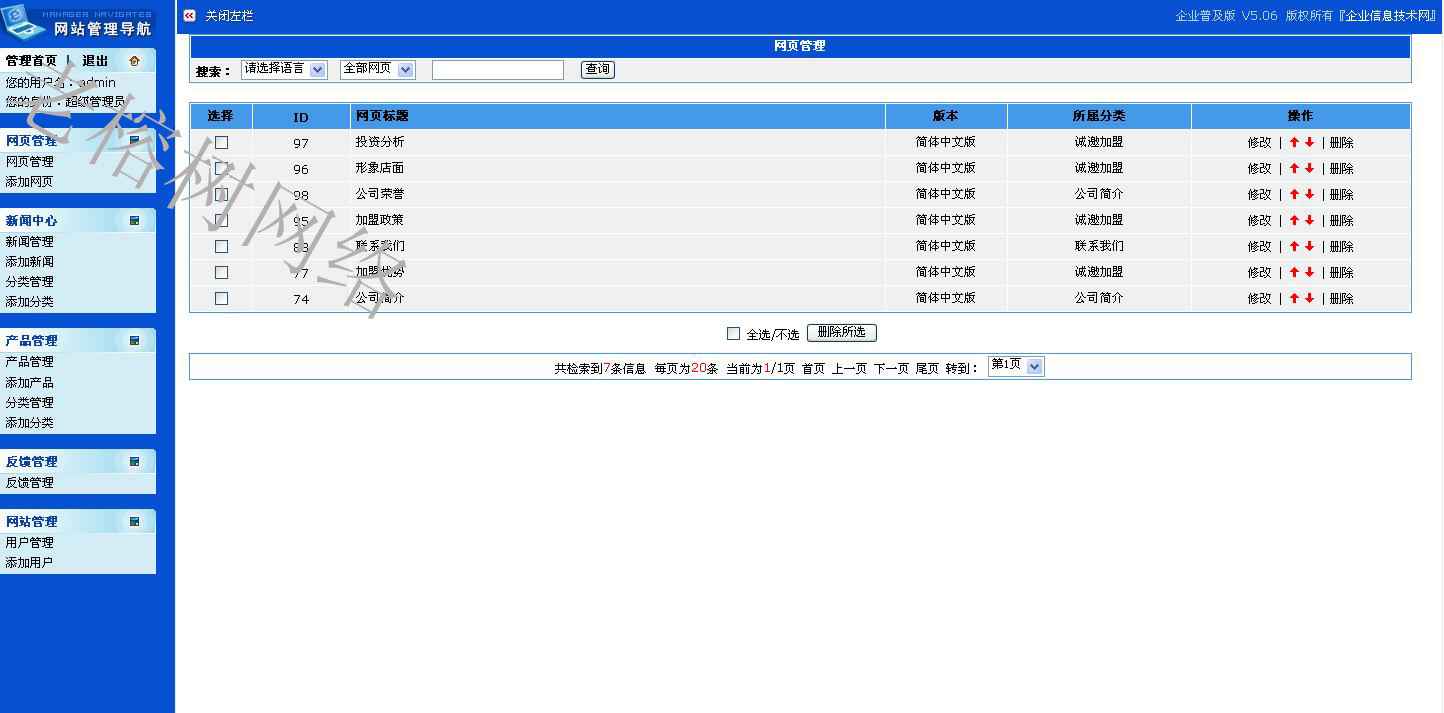The height and width of the screenshot is (713, 1444).
Task: Collapse the 网页管理 section icon in sidebar
Action: point(134,140)
